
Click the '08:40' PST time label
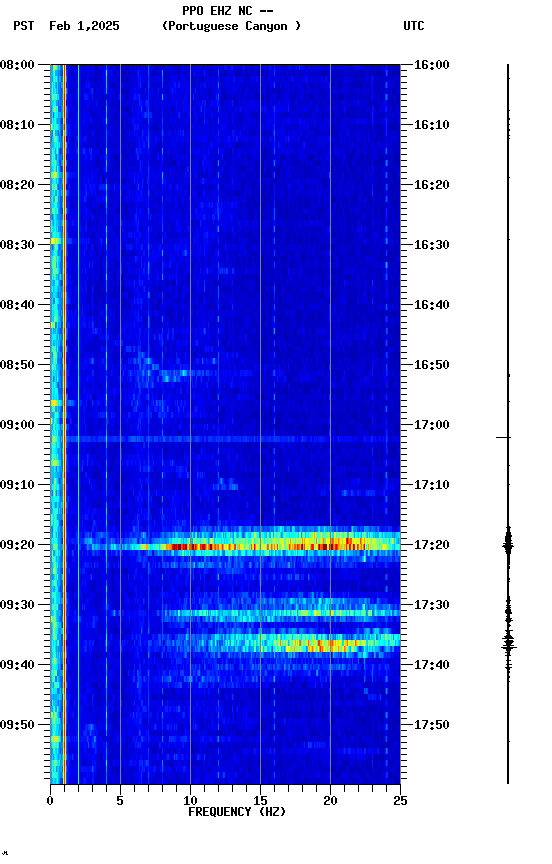[17, 305]
